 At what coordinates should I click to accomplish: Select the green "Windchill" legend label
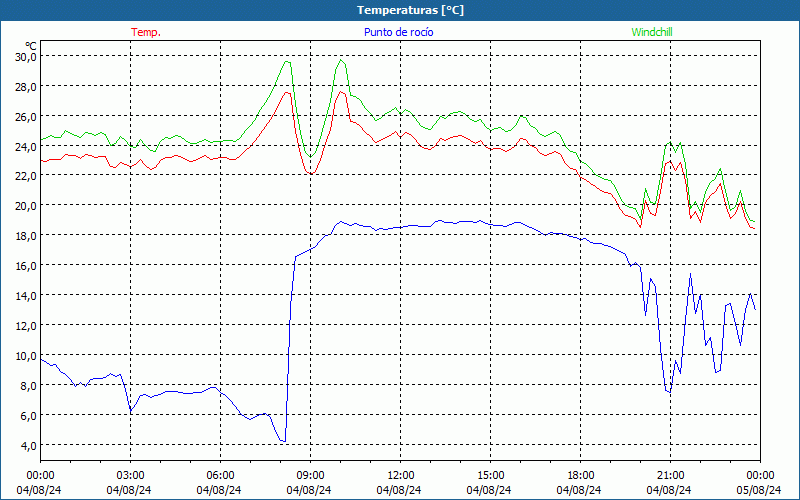coord(652,32)
